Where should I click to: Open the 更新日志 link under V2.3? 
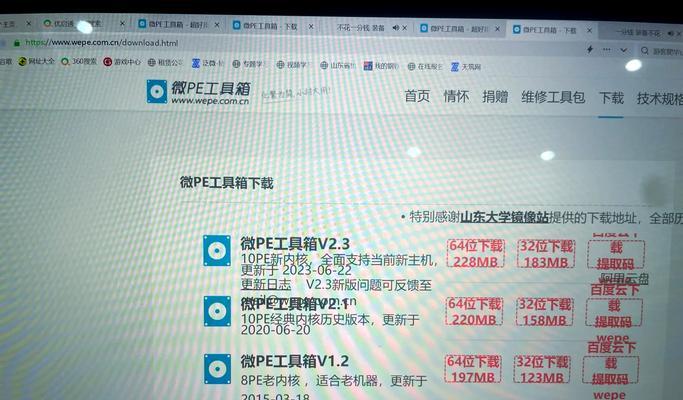pyautogui.click(x=266, y=285)
